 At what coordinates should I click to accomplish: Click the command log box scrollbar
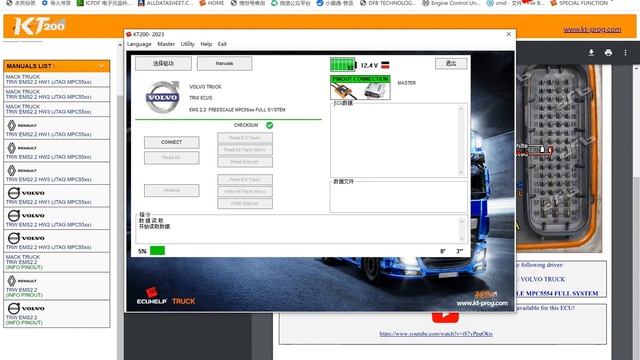point(462,229)
